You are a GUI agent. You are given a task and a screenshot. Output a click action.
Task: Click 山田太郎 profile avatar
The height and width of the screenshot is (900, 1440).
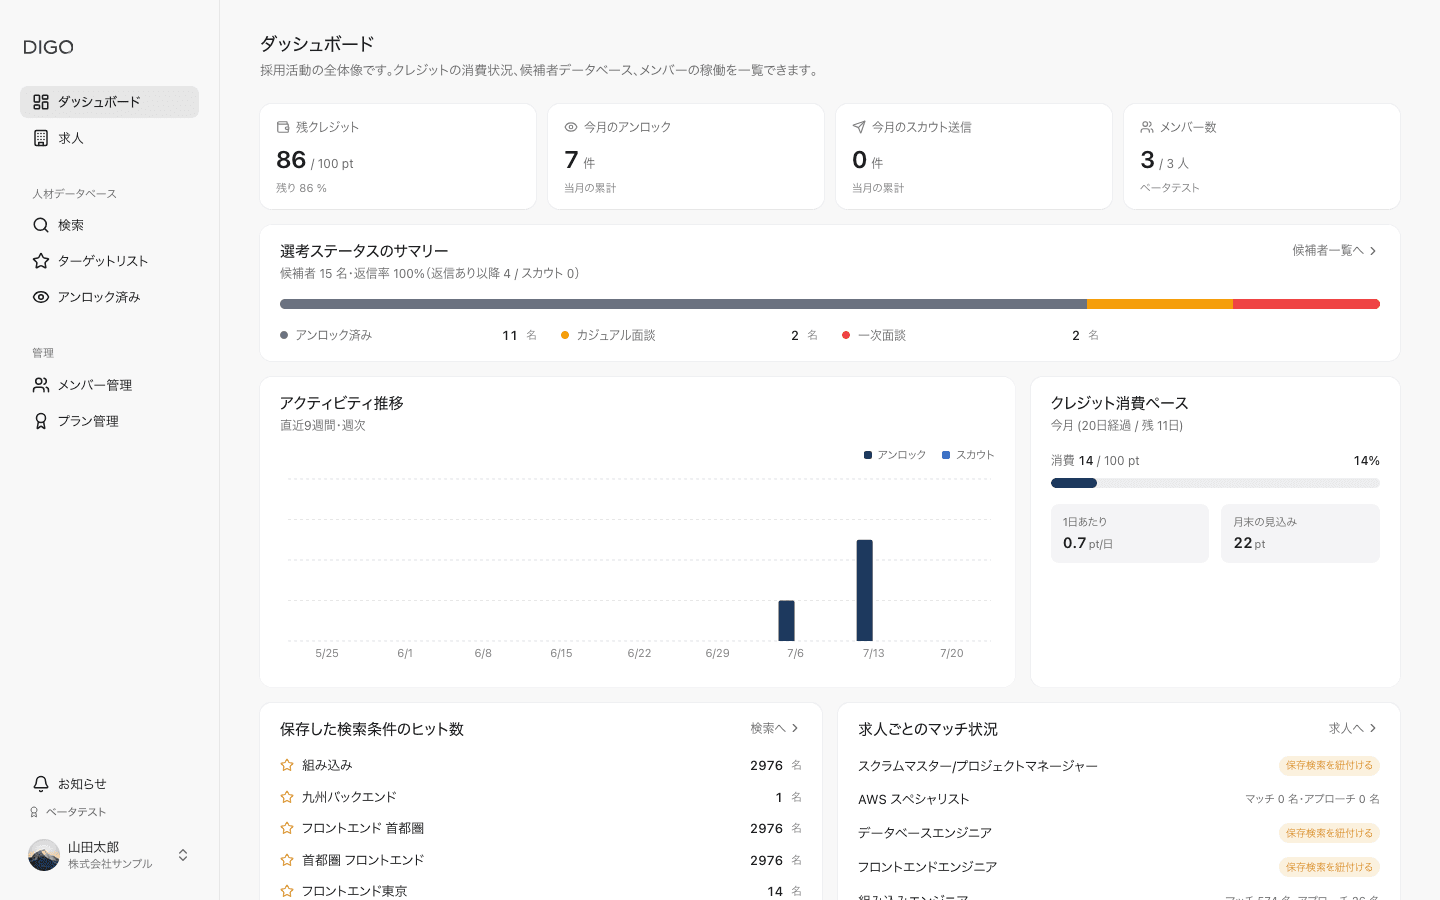click(44, 855)
